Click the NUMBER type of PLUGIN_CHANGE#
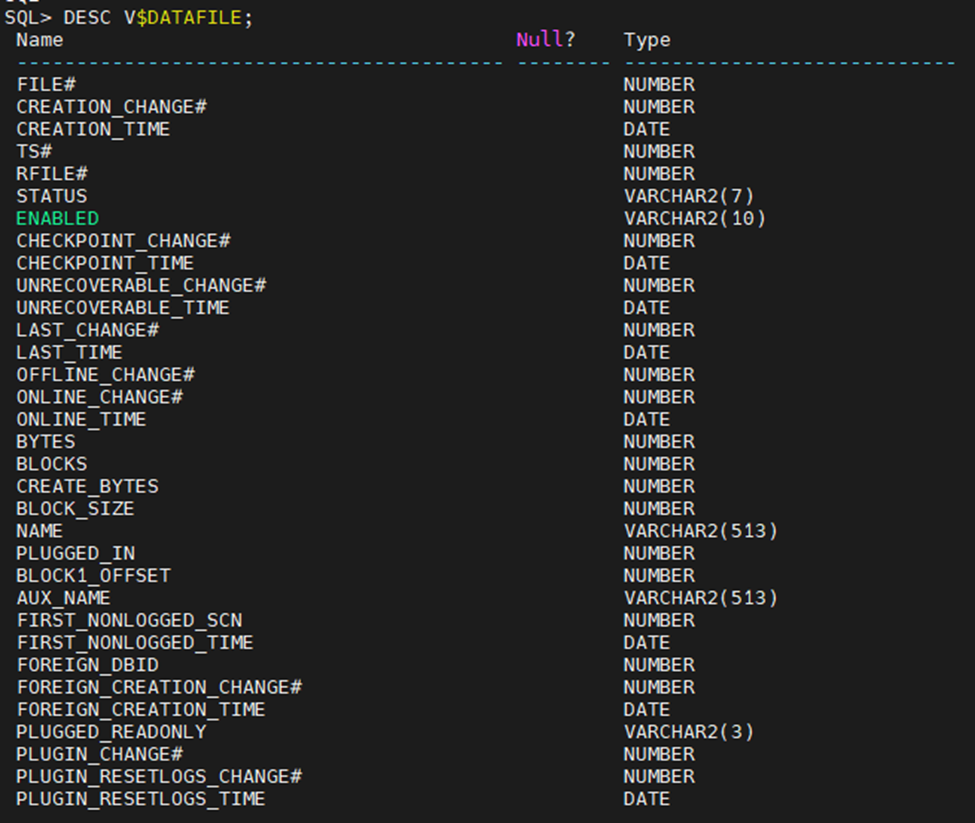This screenshot has height=823, width=975. click(x=659, y=755)
